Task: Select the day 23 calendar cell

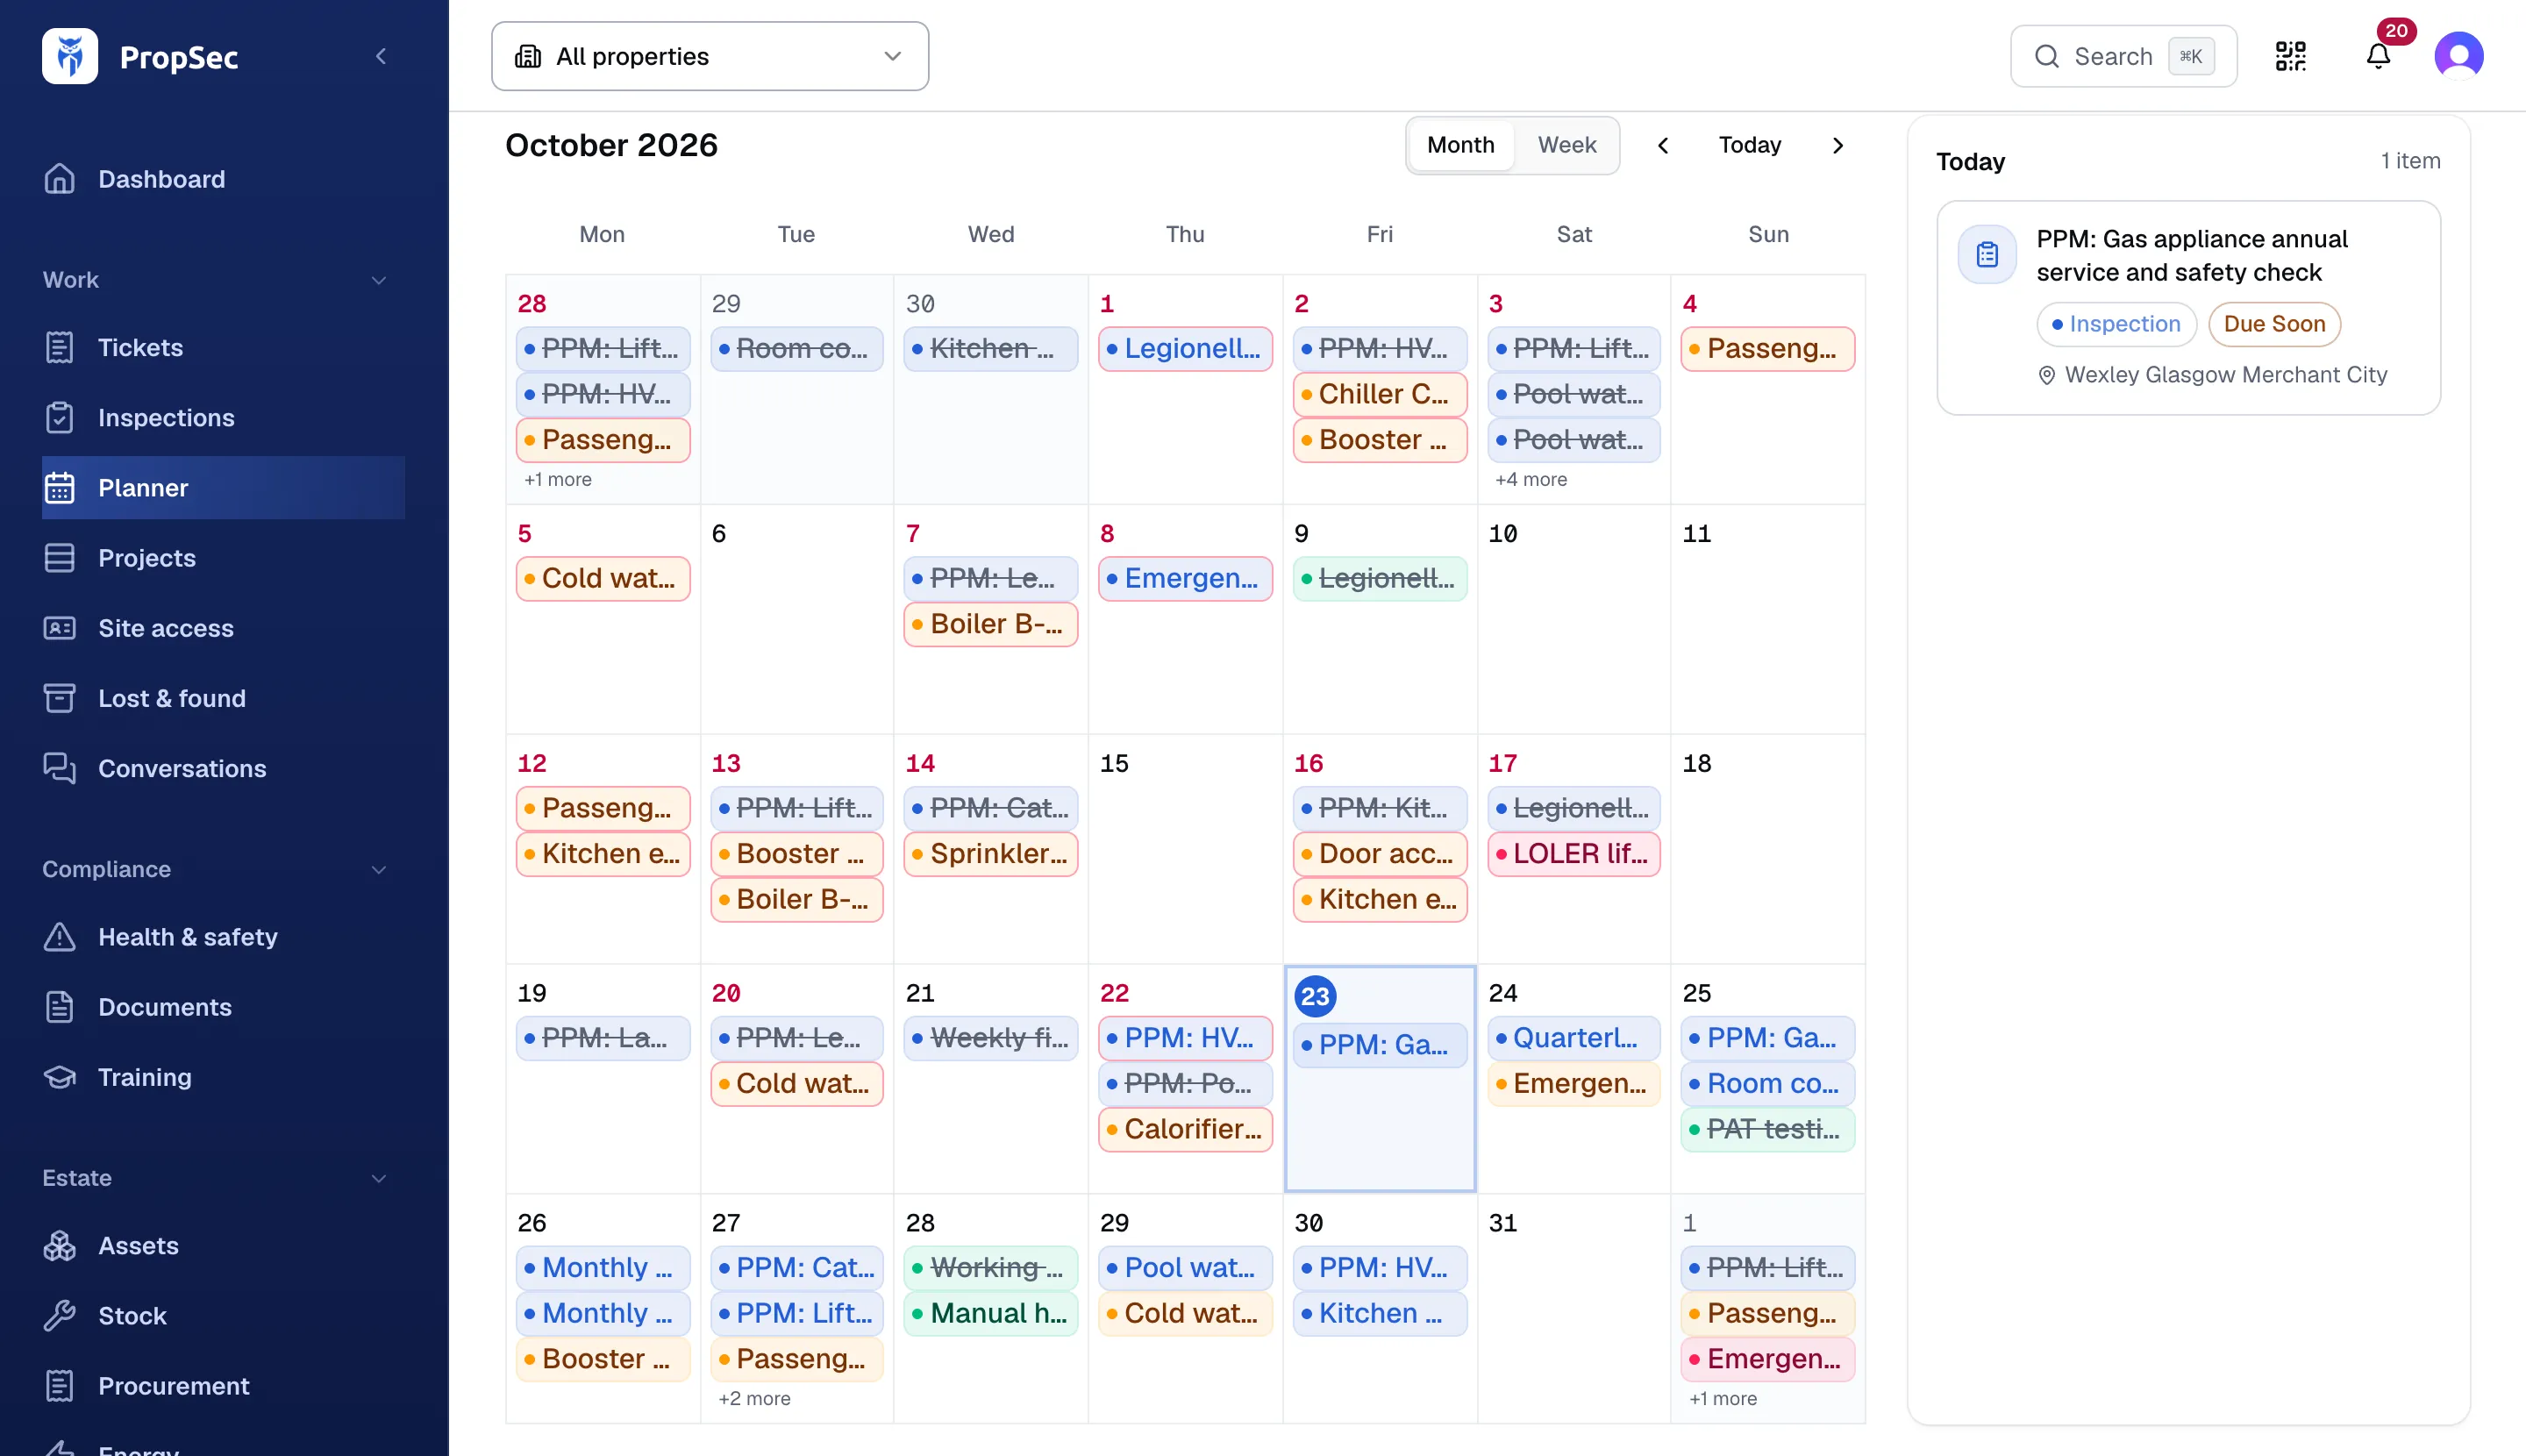Action: click(1379, 1078)
